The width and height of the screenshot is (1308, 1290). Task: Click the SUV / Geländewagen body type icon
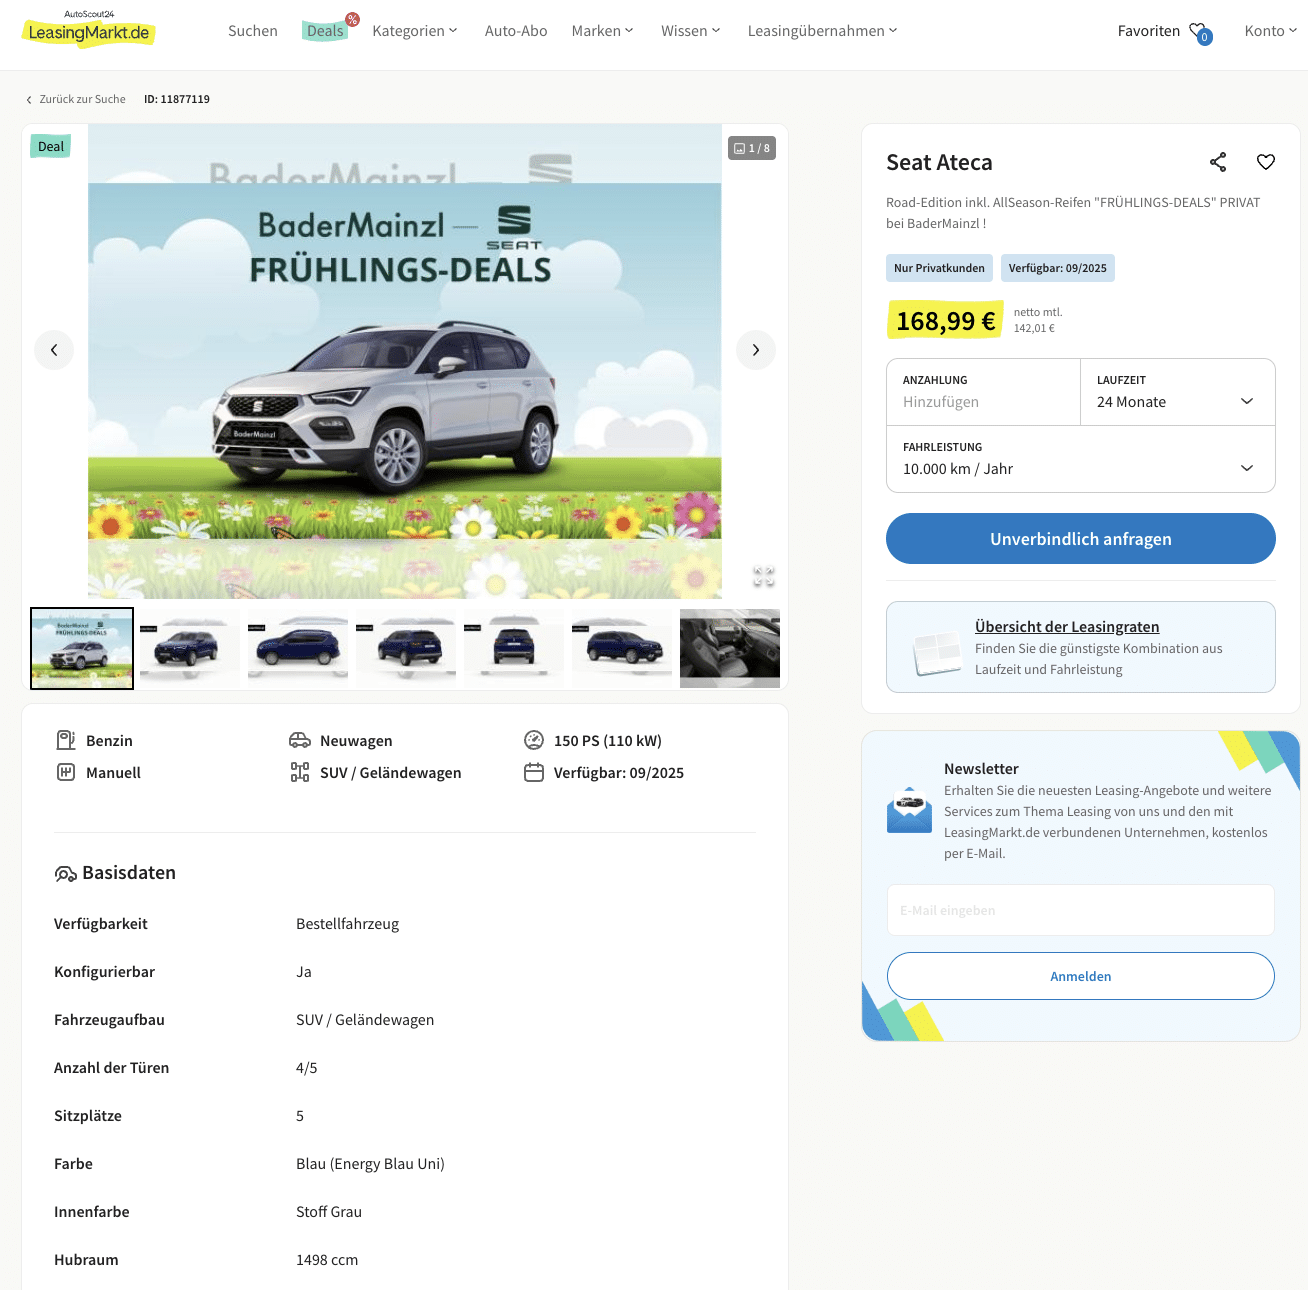click(300, 772)
